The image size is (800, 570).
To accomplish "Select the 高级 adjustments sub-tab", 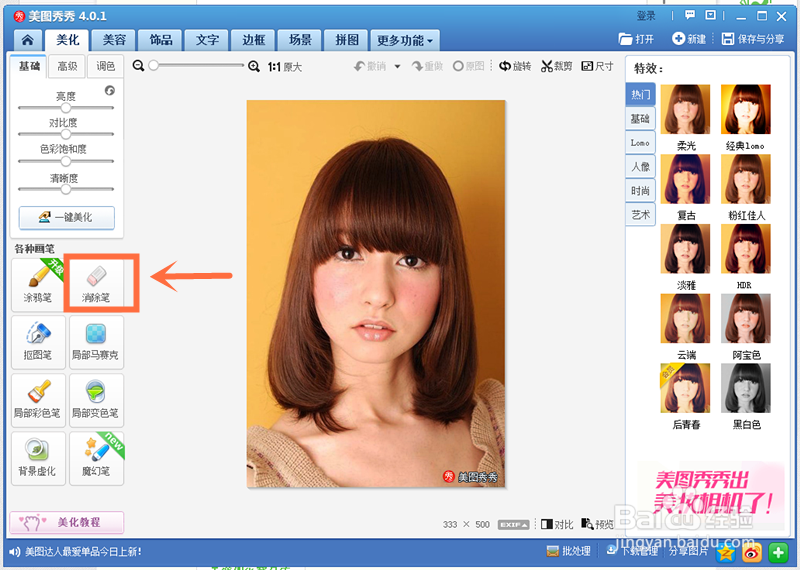I will pos(67,66).
